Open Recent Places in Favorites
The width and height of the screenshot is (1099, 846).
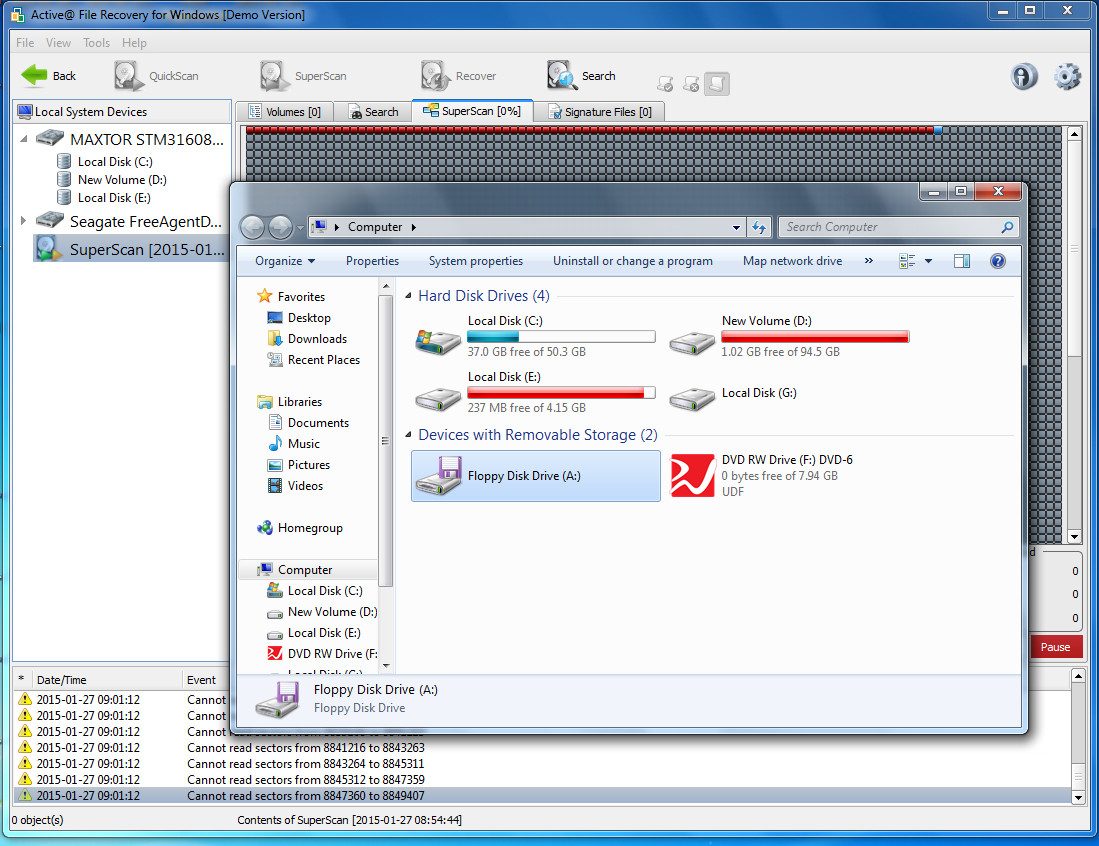323,360
